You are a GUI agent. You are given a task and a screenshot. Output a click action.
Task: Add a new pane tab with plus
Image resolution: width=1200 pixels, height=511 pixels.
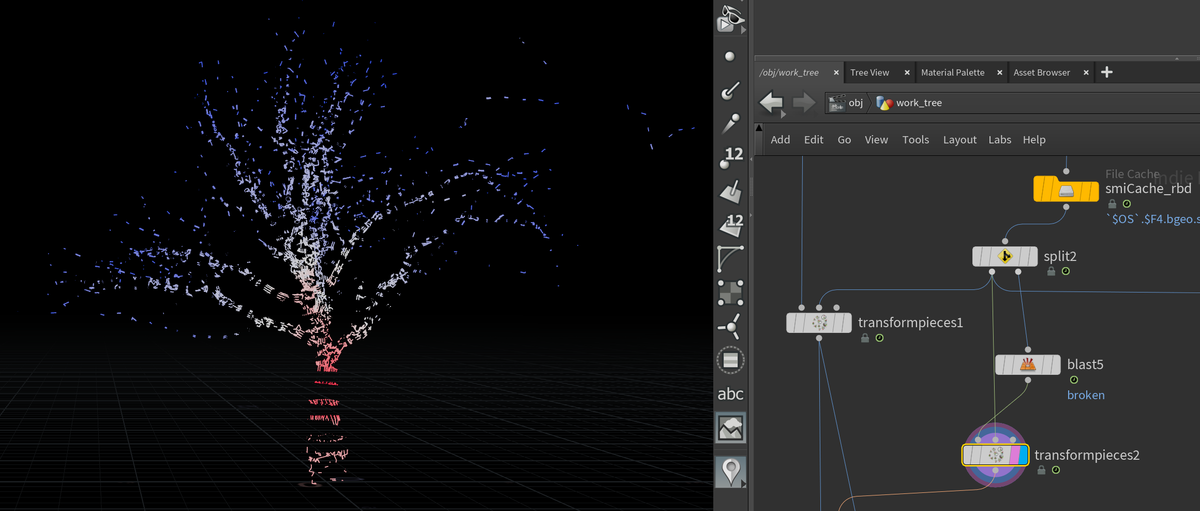1107,72
